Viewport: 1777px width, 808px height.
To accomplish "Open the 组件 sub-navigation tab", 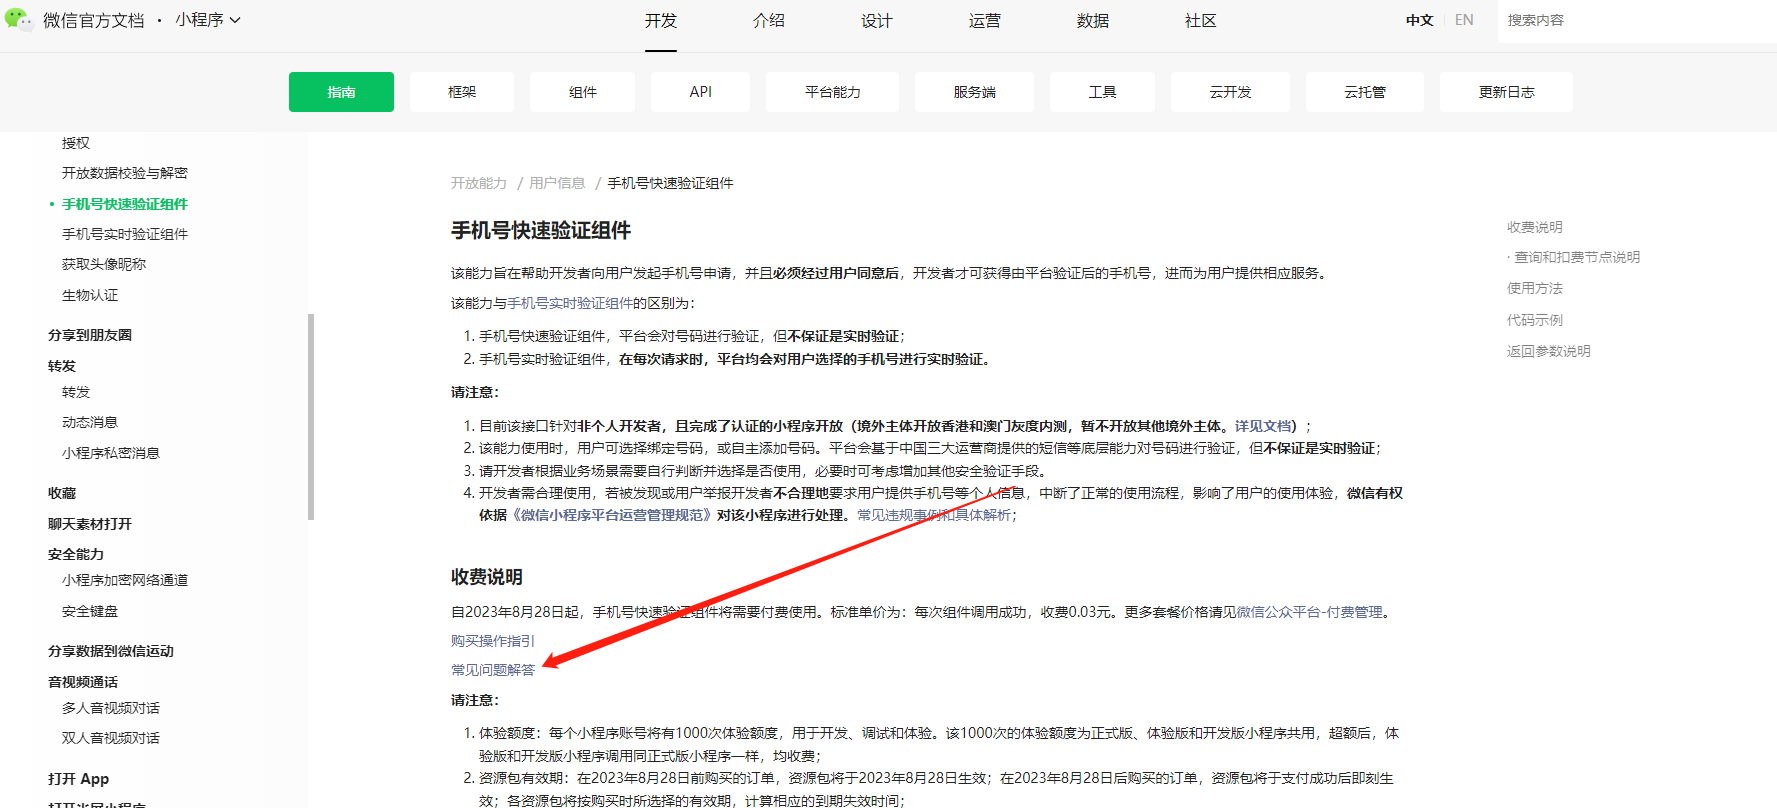I will (x=583, y=92).
